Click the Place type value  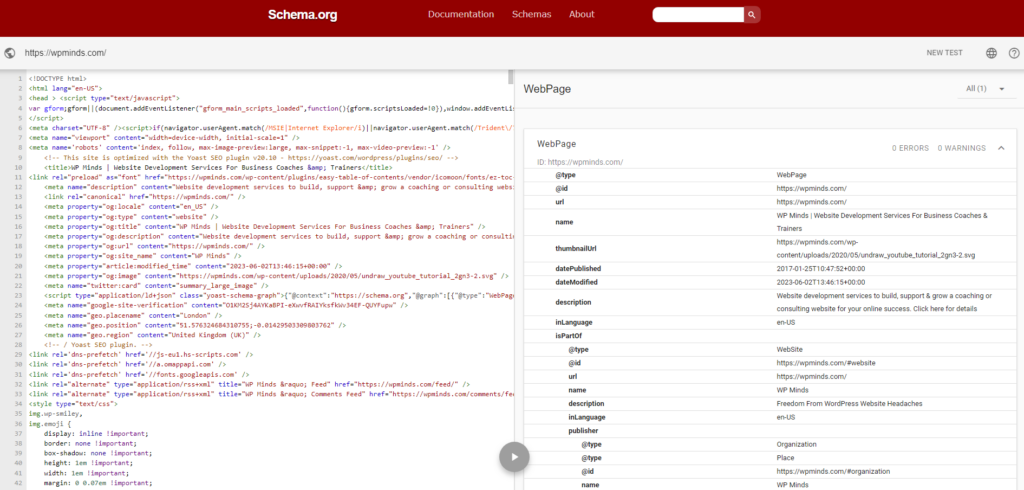tap(784, 458)
